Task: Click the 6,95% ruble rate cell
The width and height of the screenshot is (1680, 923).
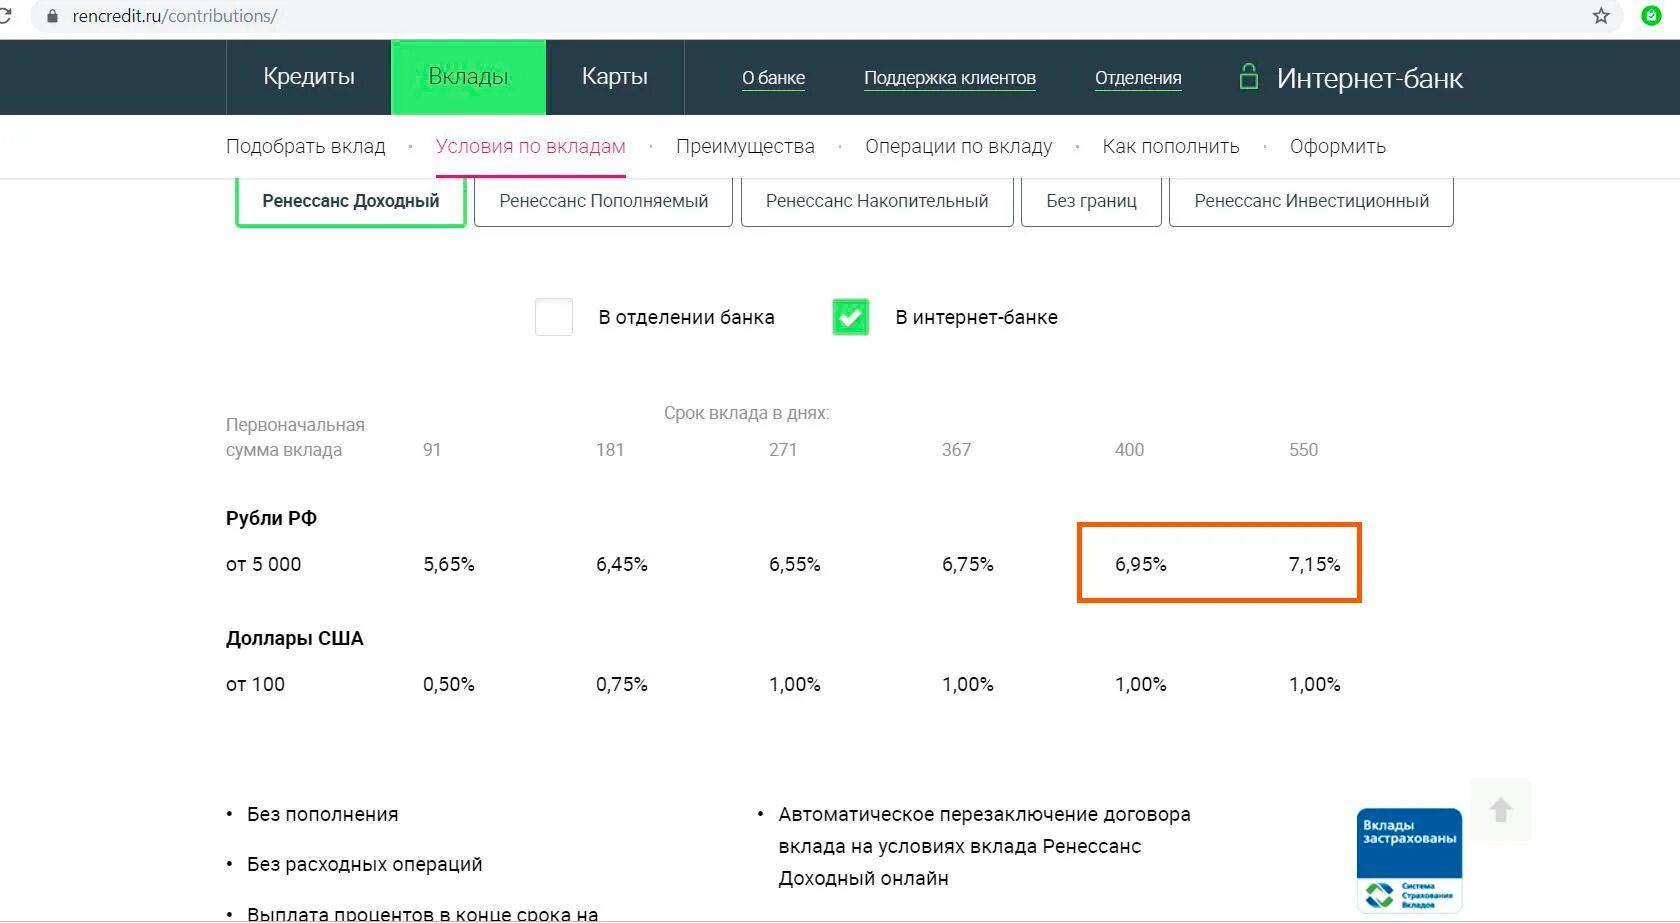Action: (1141, 564)
